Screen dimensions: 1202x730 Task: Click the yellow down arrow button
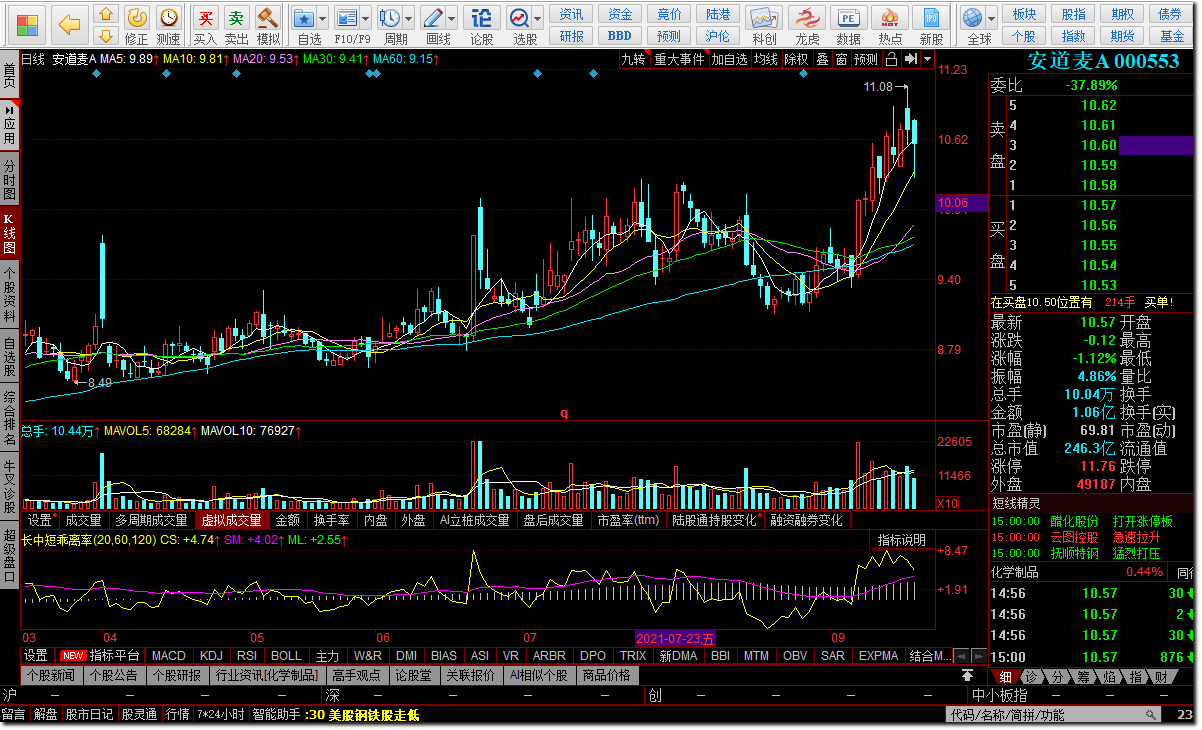click(106, 38)
